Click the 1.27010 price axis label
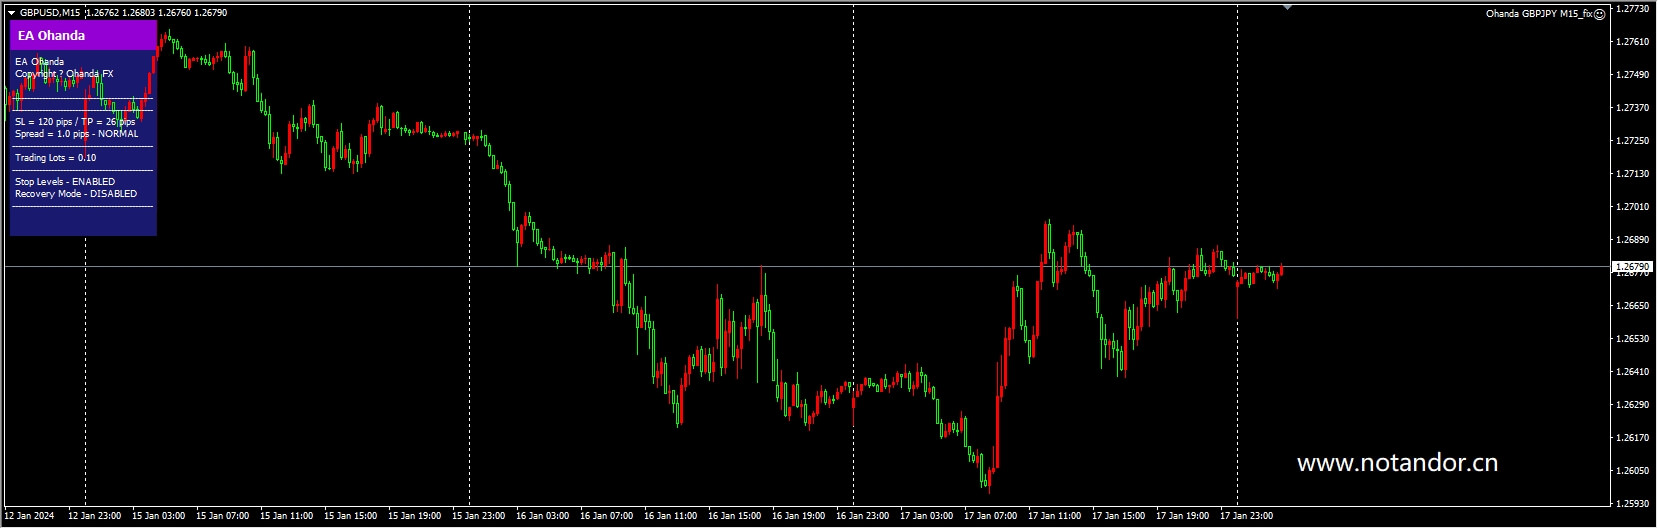This screenshot has height=529, width=1658. click(1633, 207)
